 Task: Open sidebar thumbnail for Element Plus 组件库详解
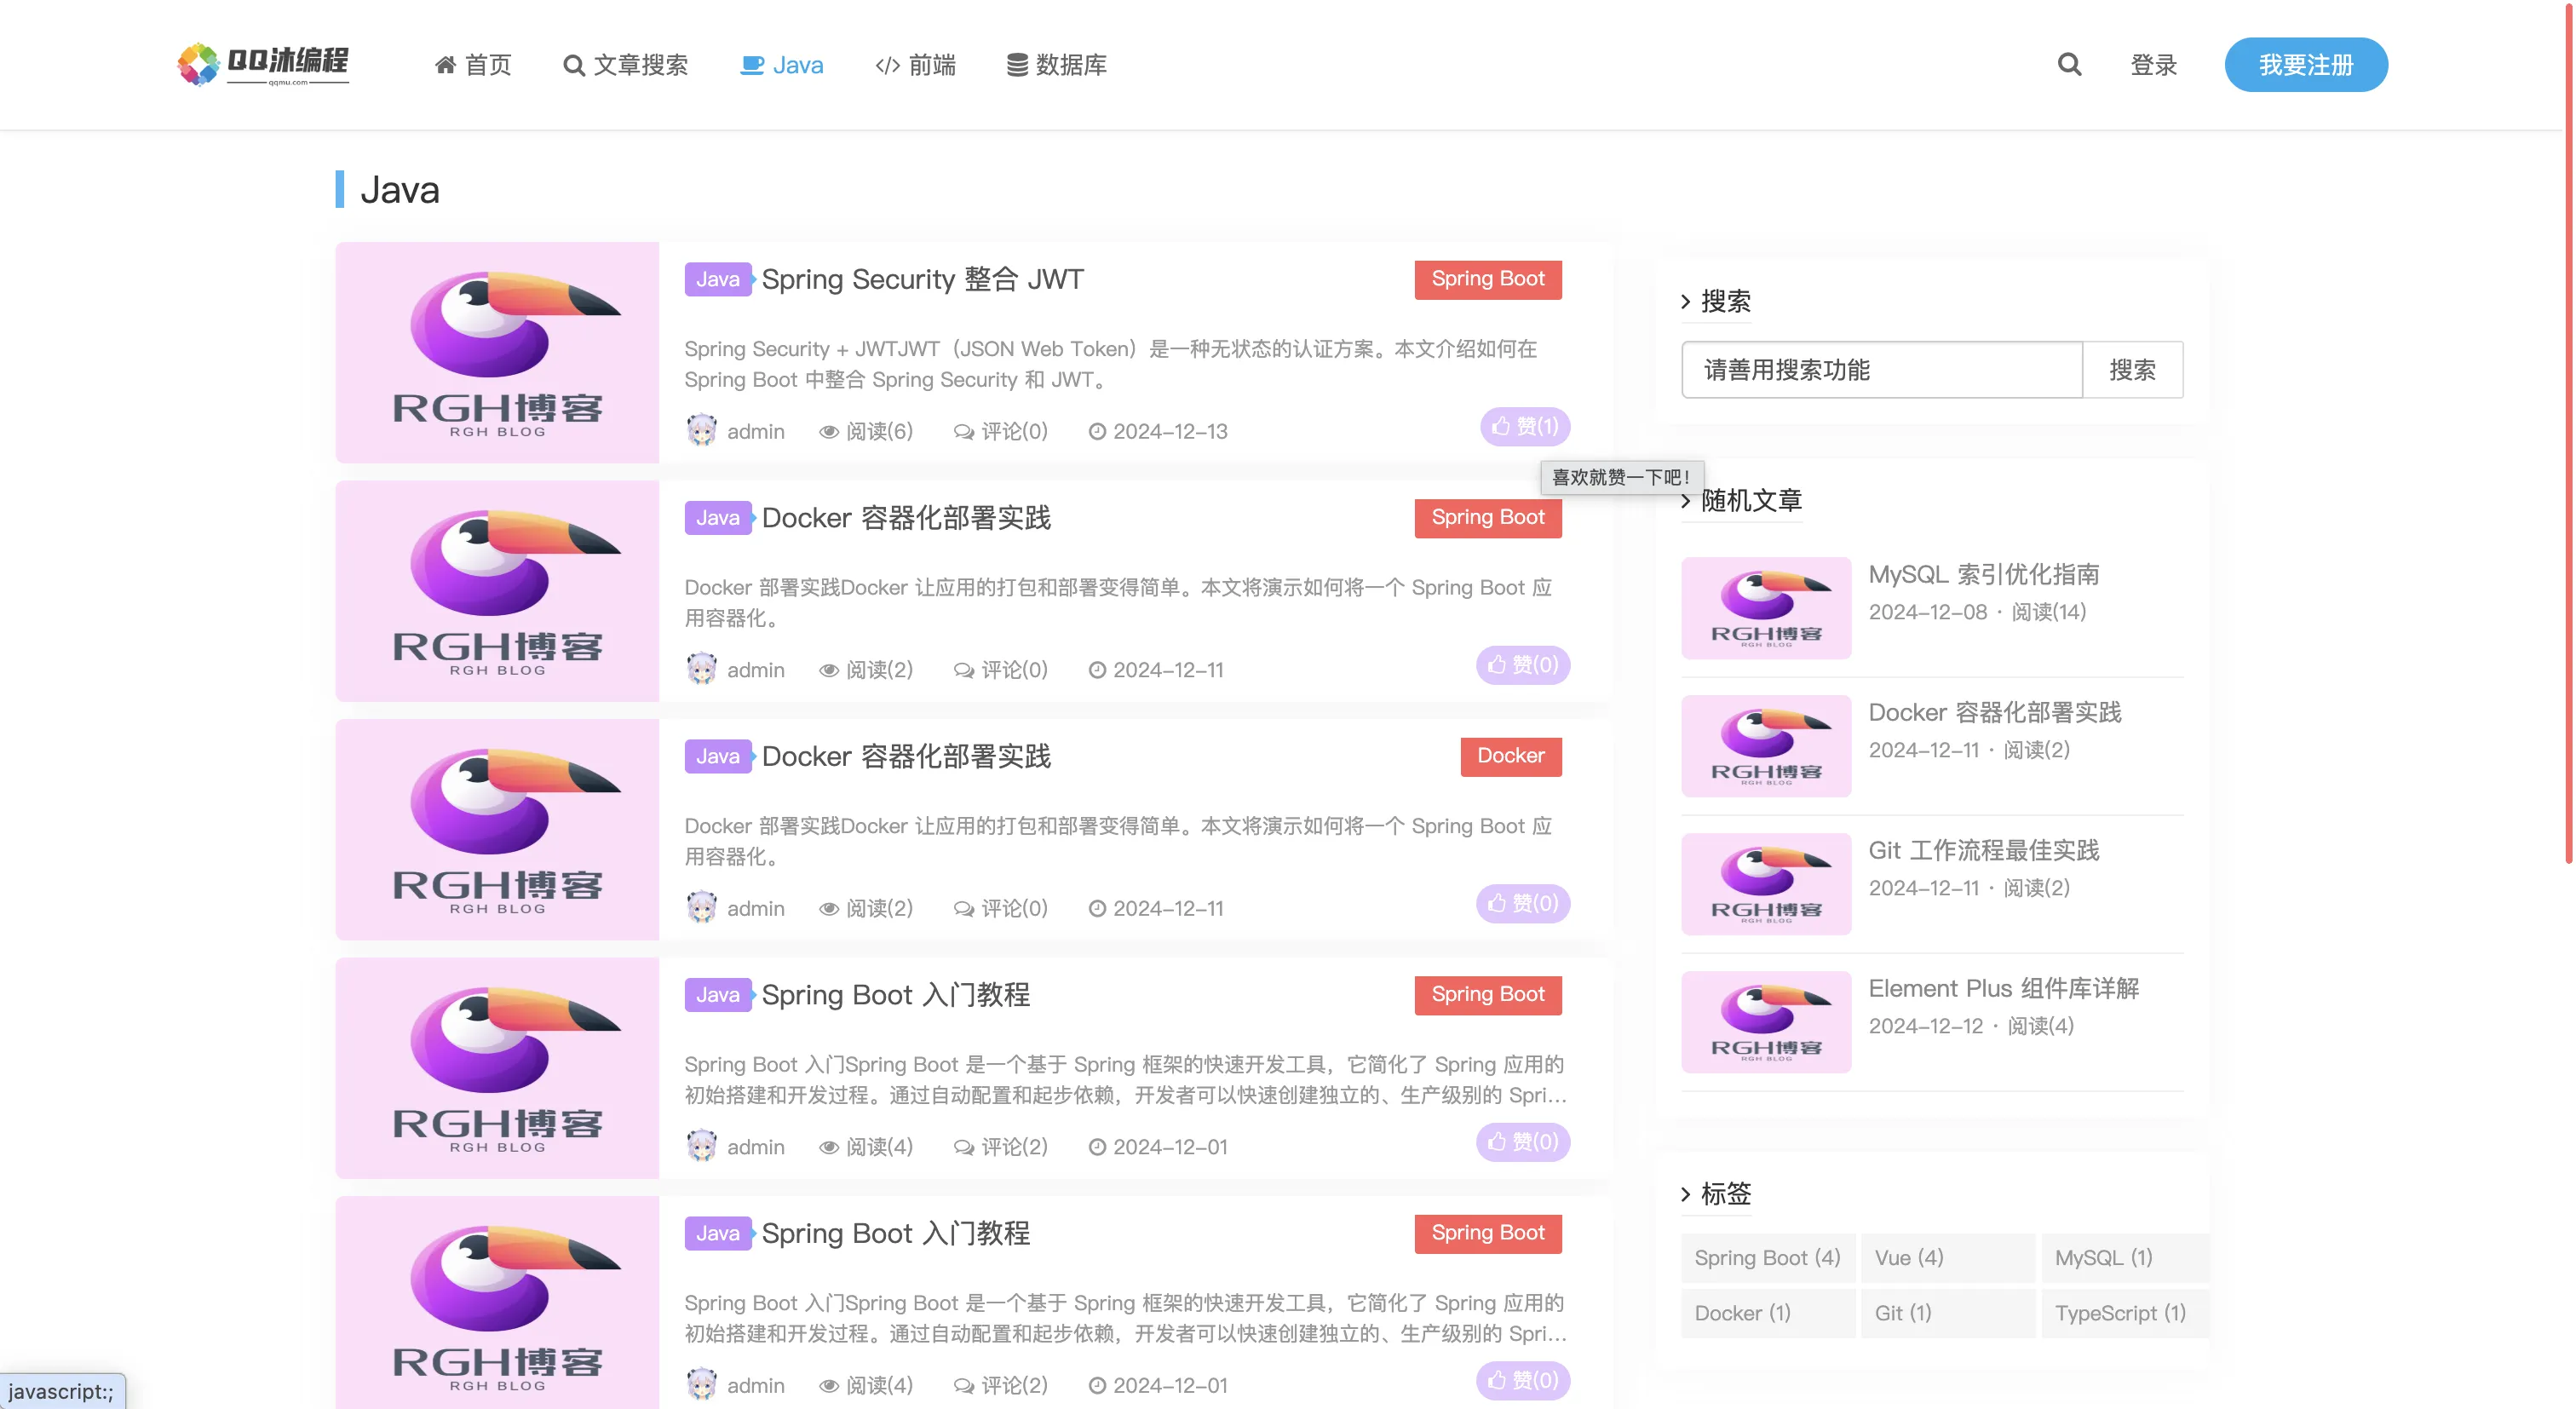click(x=1766, y=1022)
